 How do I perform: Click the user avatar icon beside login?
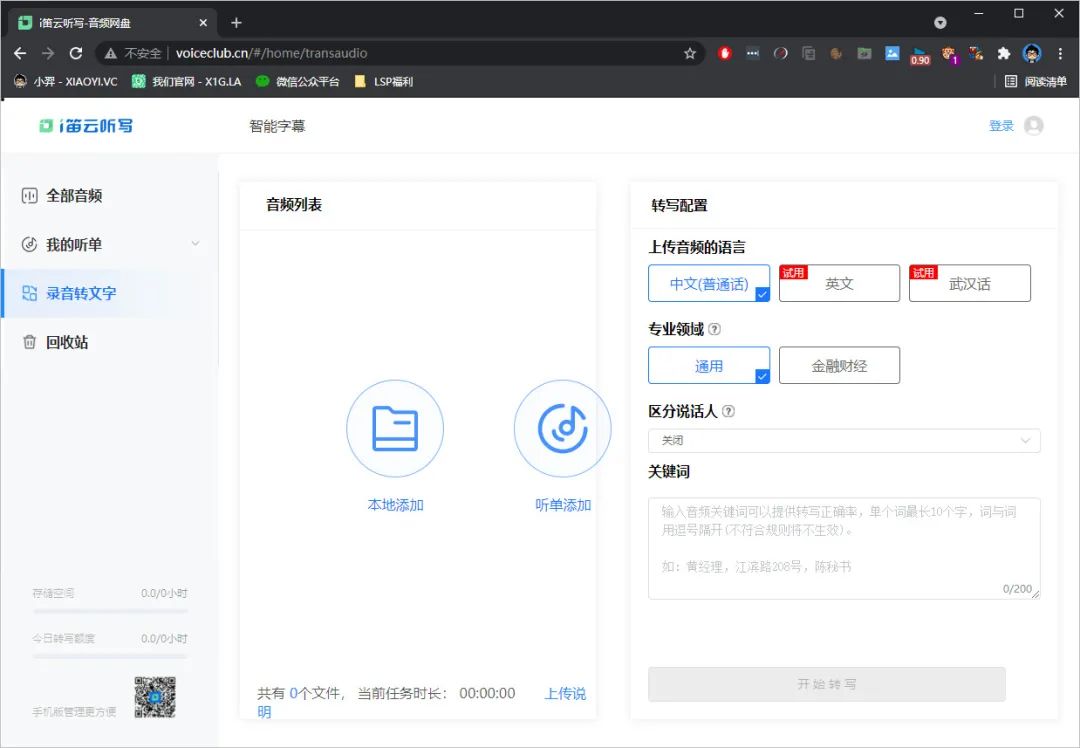1034,126
